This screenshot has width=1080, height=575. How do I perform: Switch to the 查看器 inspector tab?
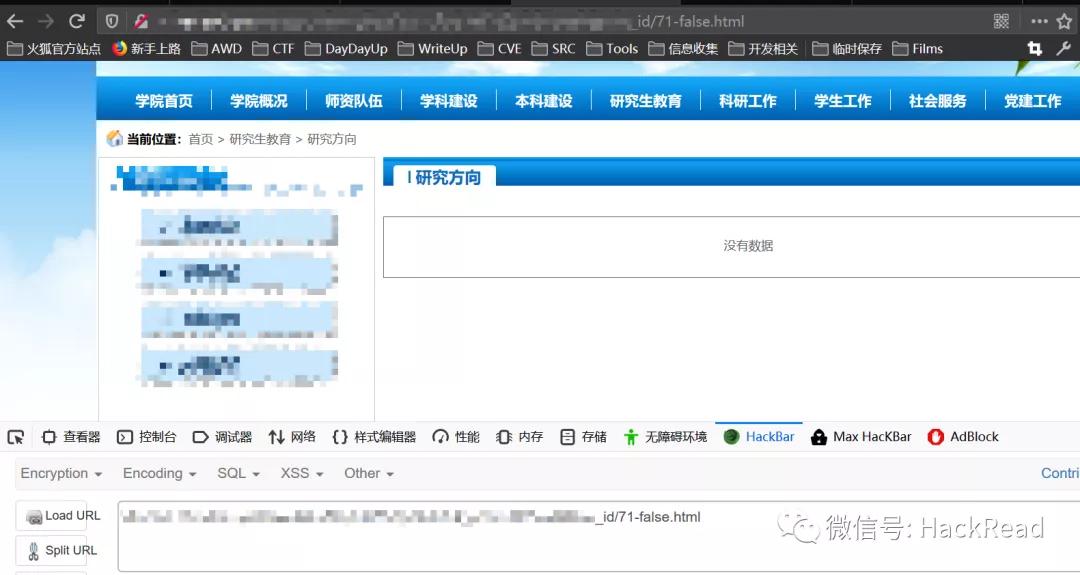tap(71, 437)
